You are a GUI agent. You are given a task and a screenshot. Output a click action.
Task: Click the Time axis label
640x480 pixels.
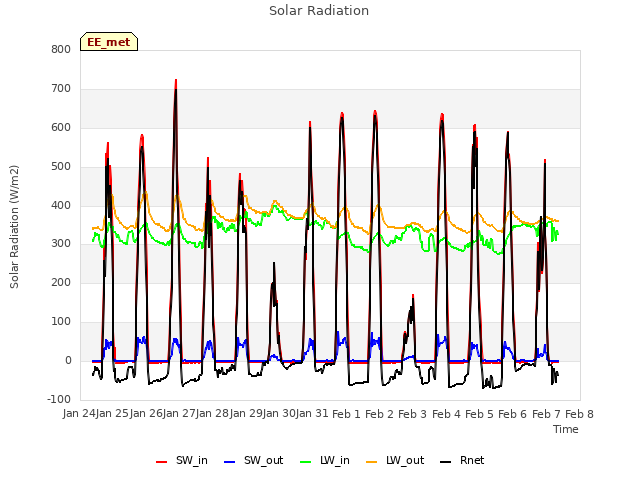pos(566,429)
